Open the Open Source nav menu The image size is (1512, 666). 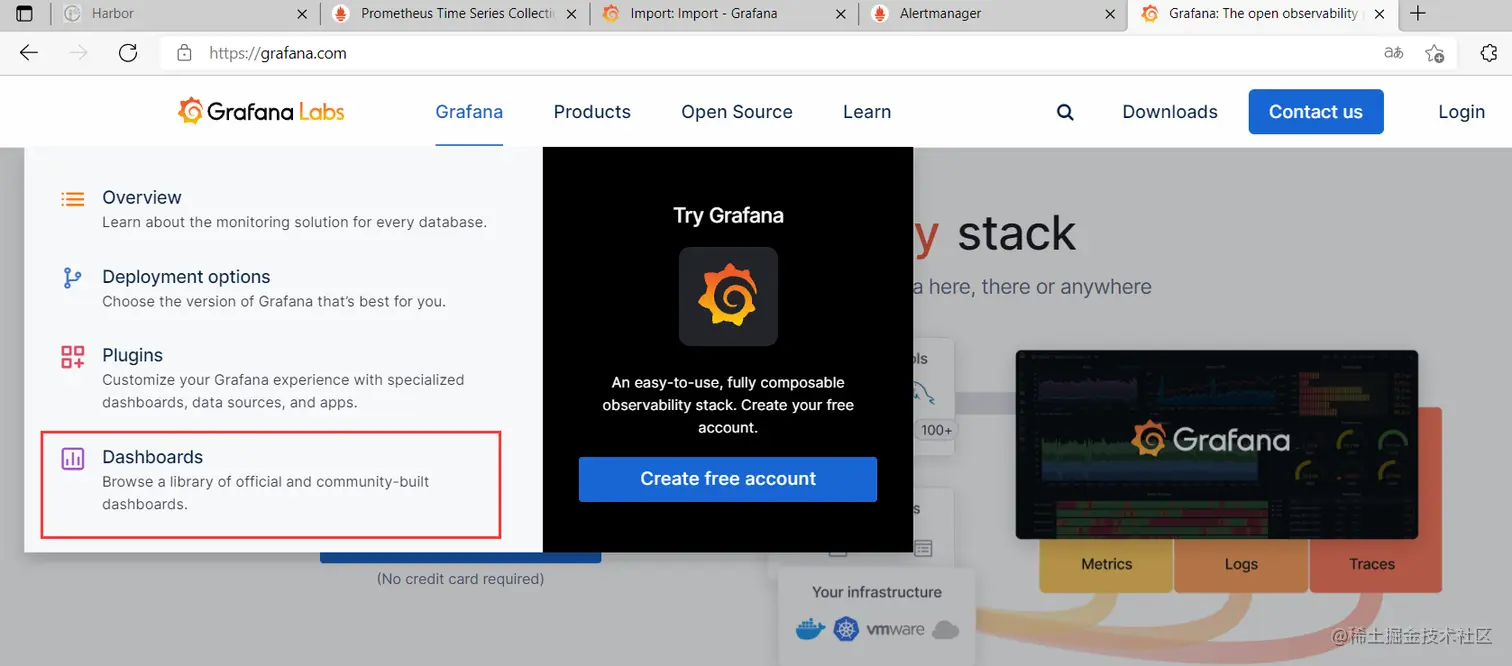(737, 112)
